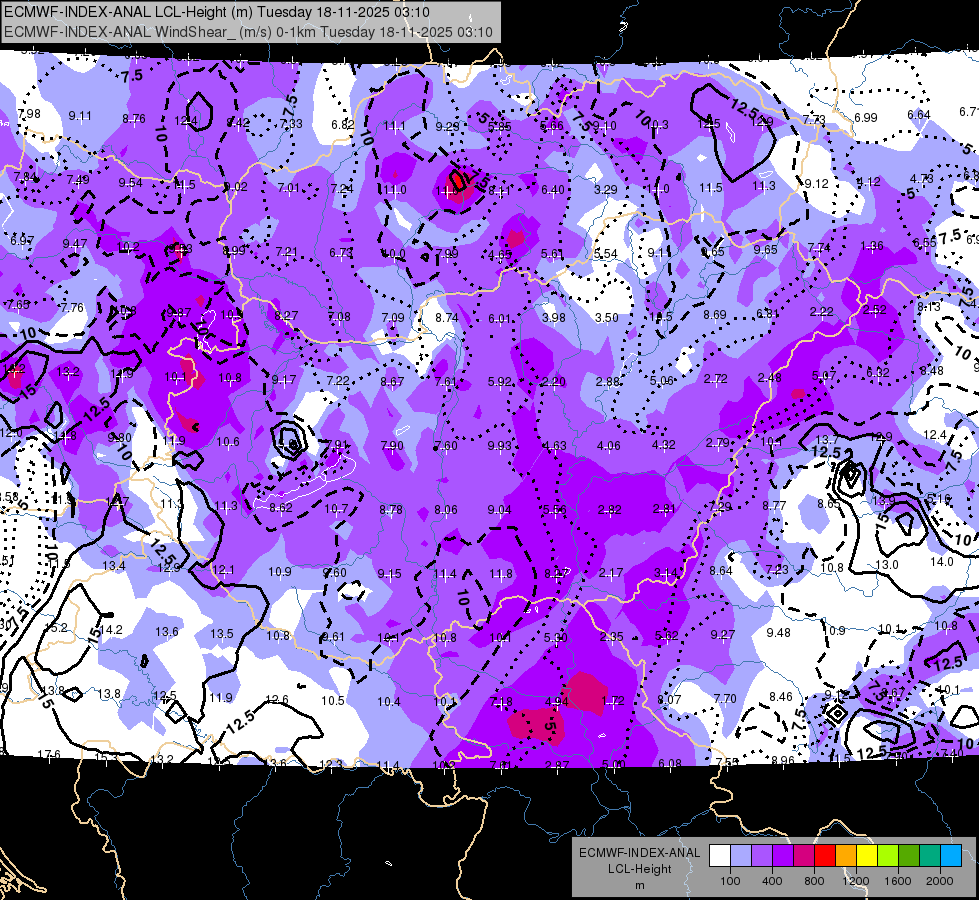This screenshot has height=900, width=979.
Task: Click the wind shear value 8.07
Action: (x=669, y=700)
